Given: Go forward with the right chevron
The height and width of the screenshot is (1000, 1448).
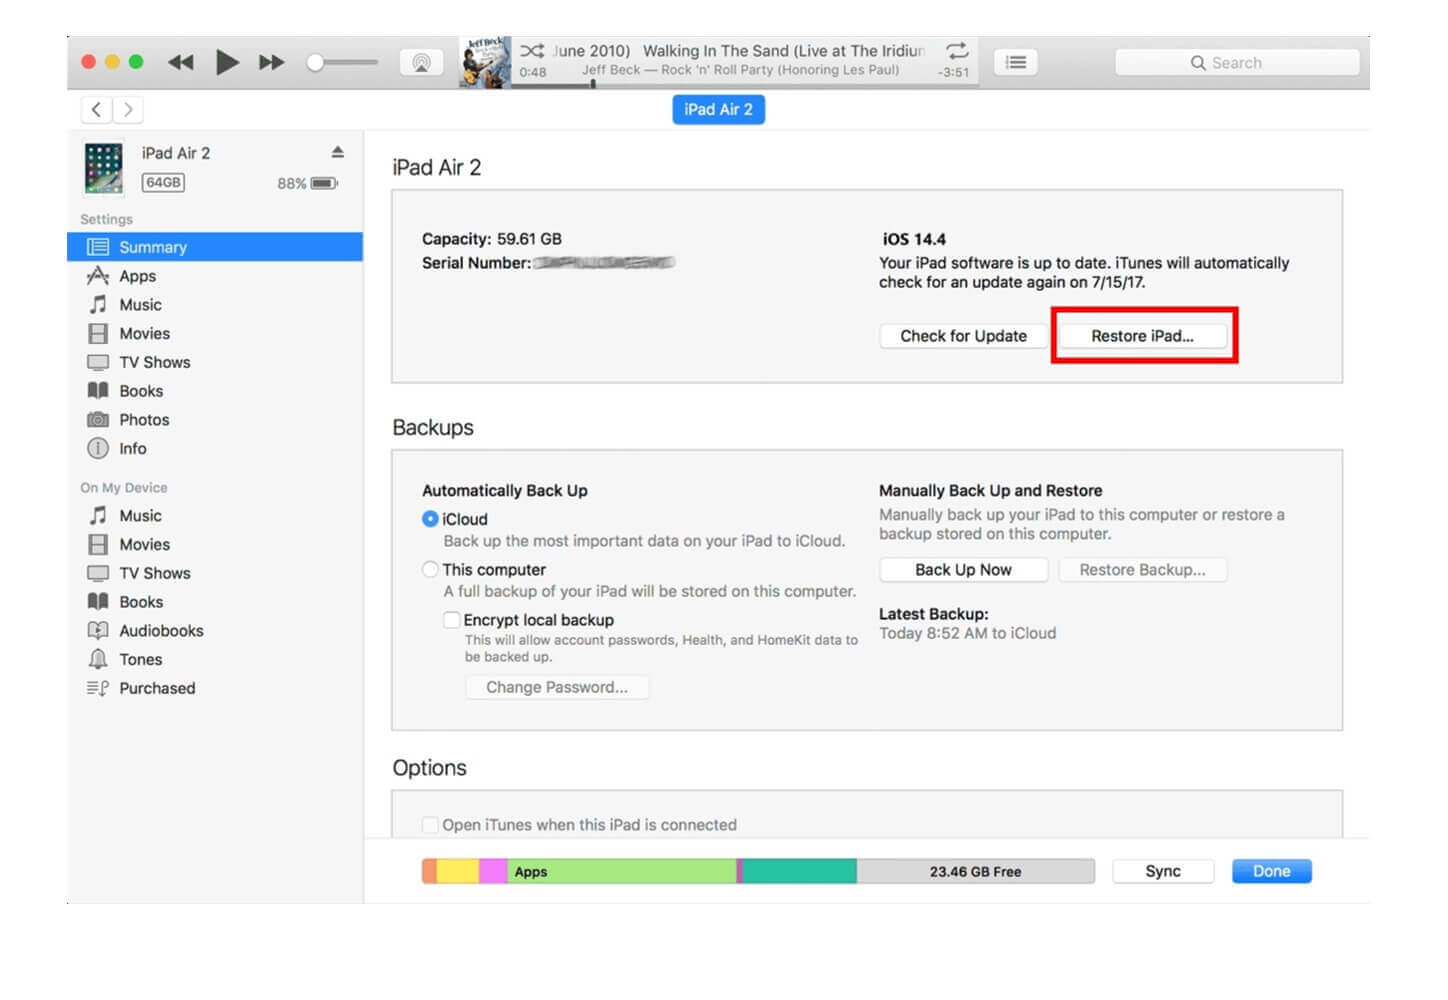Looking at the screenshot, I should pyautogui.click(x=127, y=109).
